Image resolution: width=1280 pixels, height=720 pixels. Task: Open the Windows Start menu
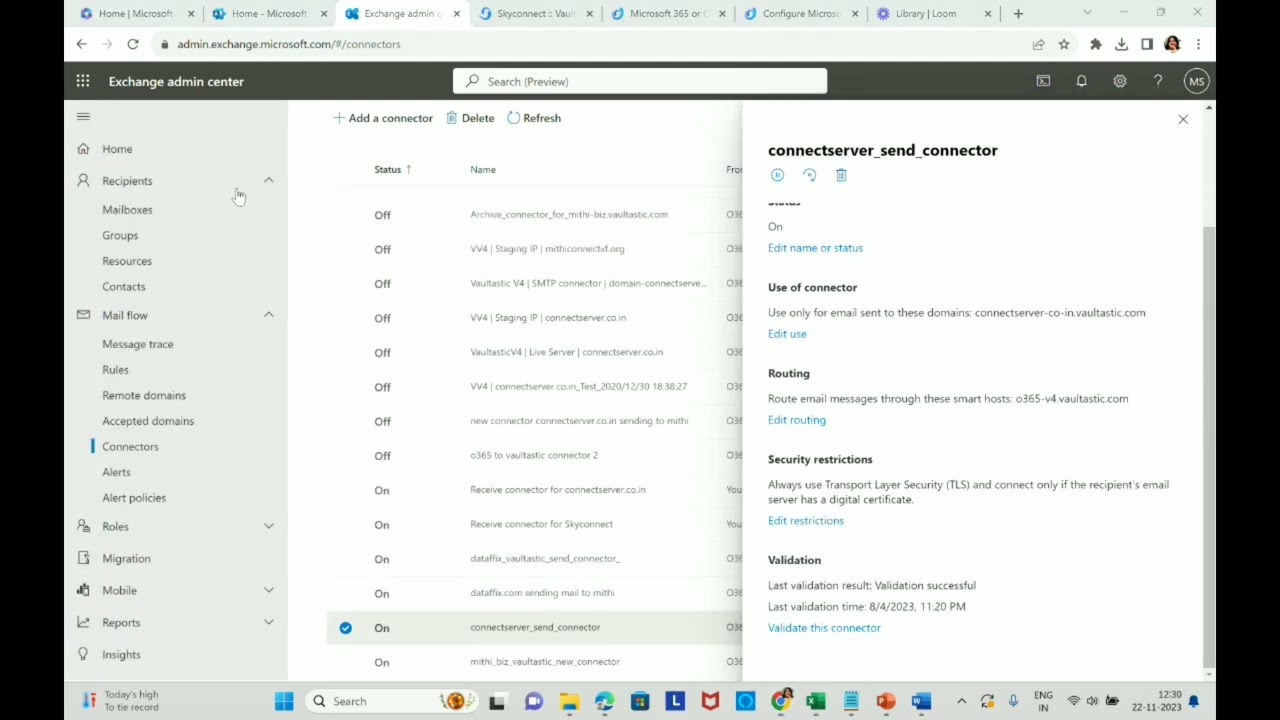pos(284,701)
